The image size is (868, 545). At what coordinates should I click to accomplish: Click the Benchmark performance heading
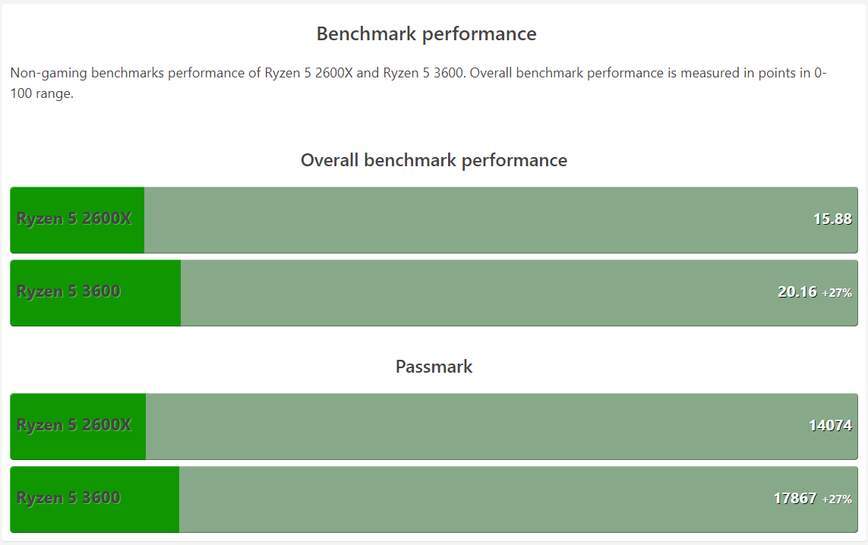pos(426,34)
